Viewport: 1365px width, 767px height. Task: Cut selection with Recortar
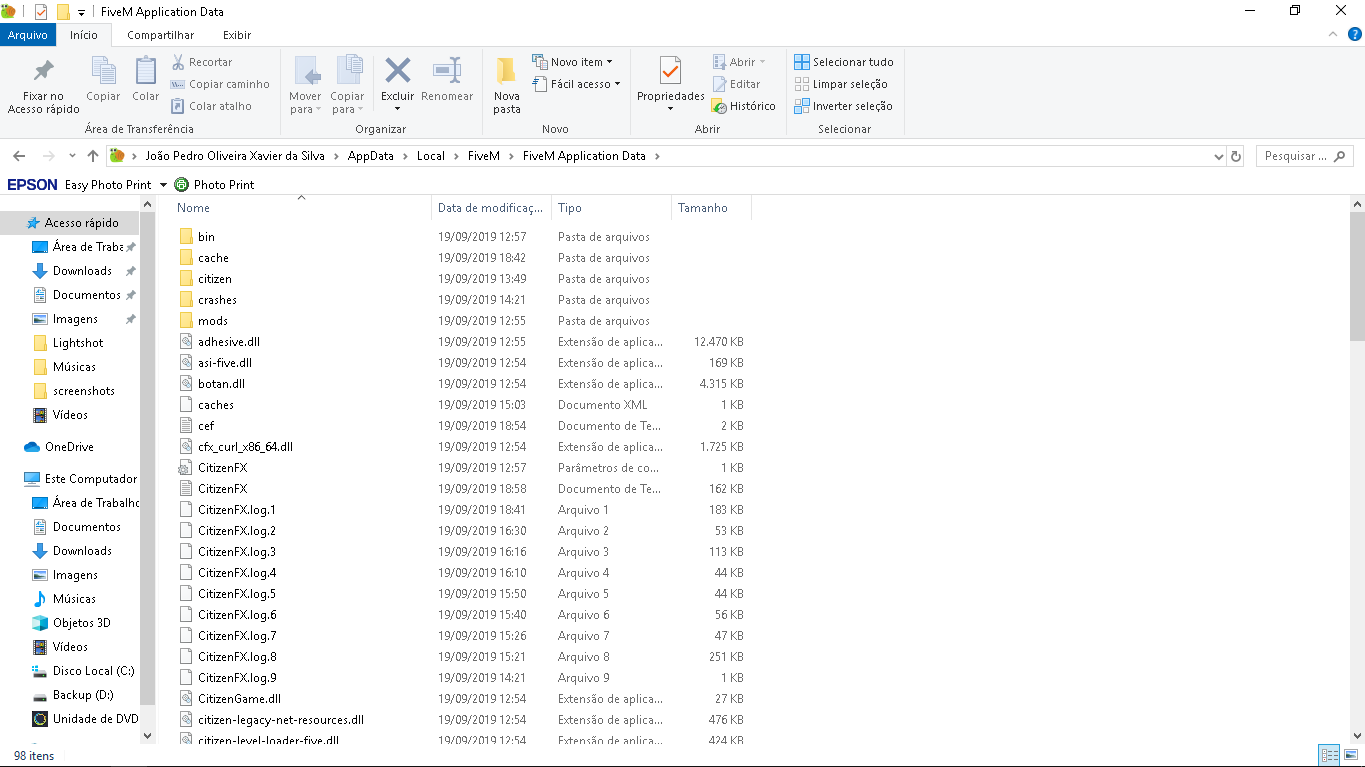pos(202,62)
